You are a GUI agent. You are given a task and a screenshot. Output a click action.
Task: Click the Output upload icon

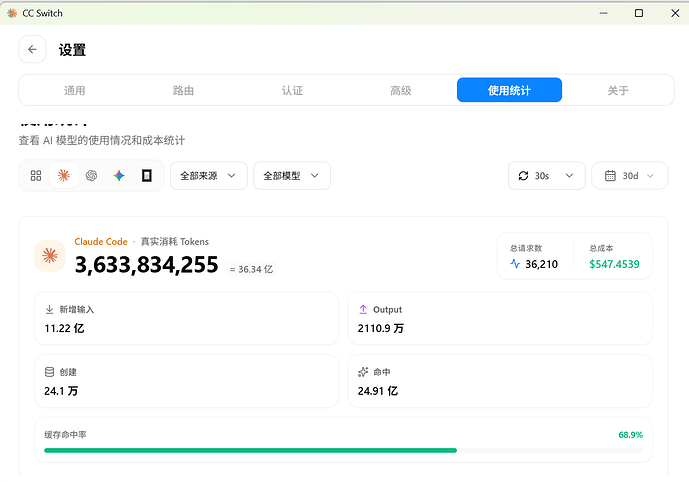tap(363, 309)
